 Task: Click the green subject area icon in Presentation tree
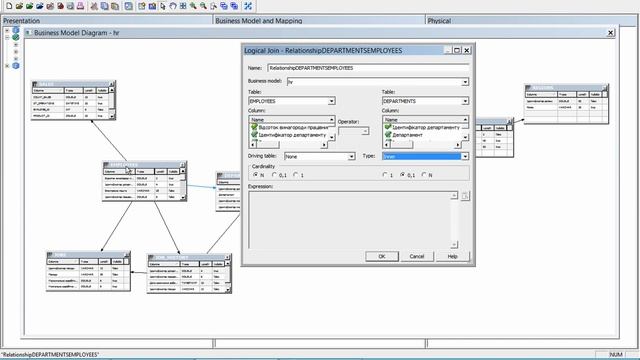point(16,37)
